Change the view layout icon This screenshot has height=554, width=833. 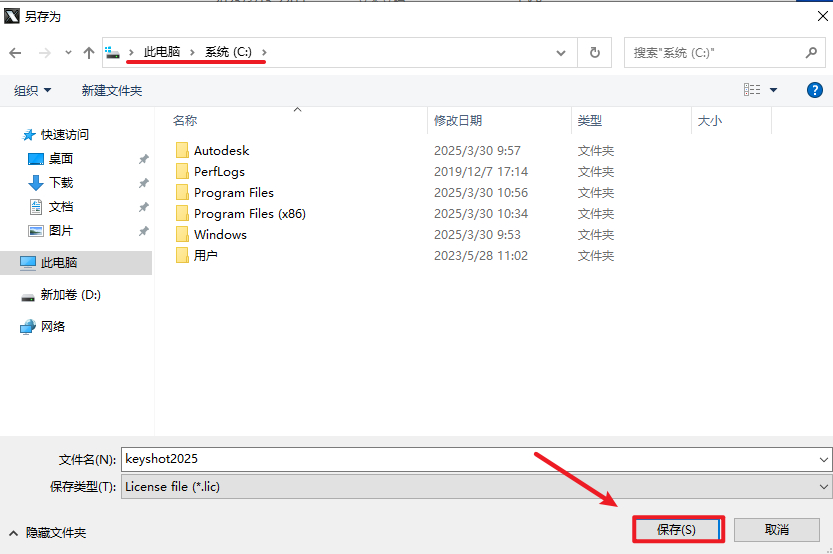[752, 90]
